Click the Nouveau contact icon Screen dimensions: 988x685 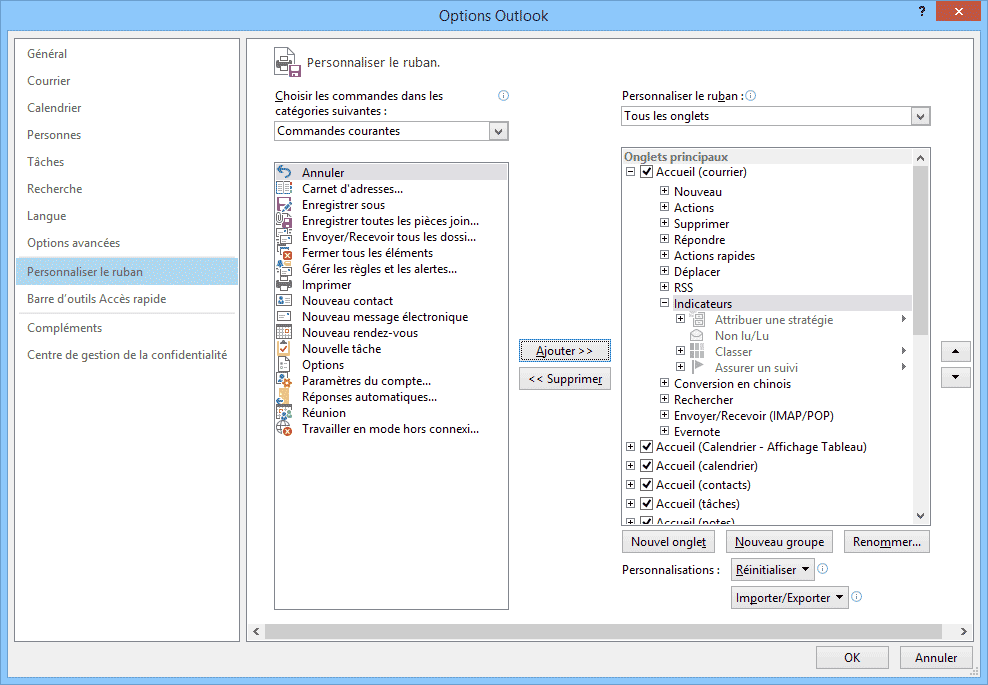(x=284, y=301)
